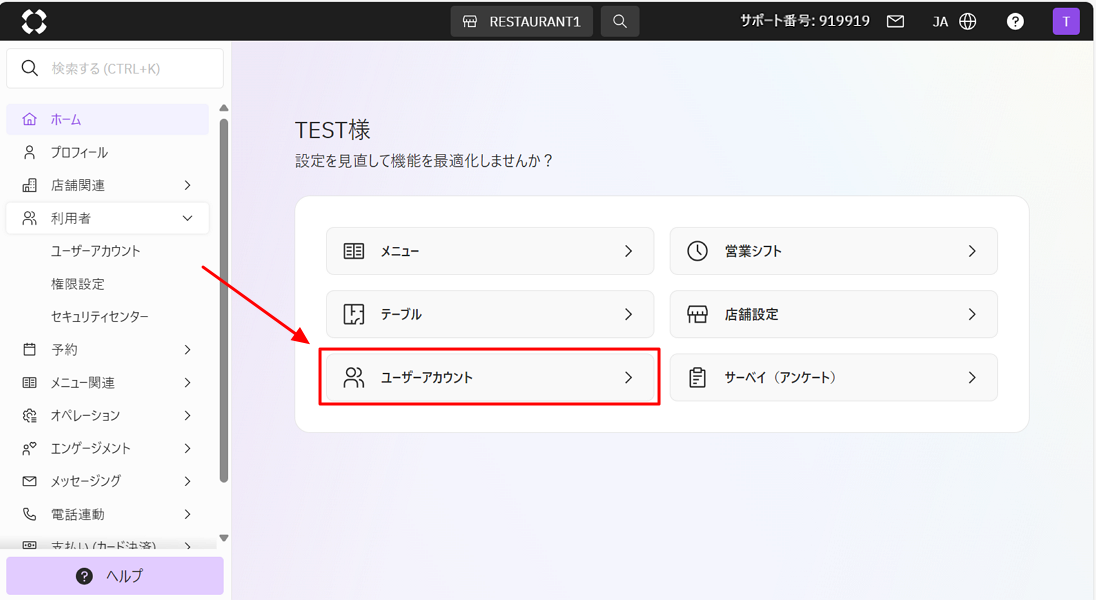
Task: Open エンゲージメント sidebar menu
Action: coord(108,448)
